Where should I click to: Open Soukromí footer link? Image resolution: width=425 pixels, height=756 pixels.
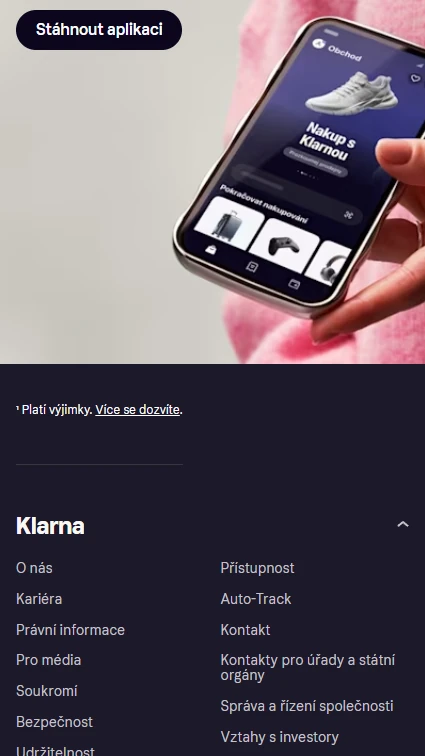pyautogui.click(x=47, y=691)
